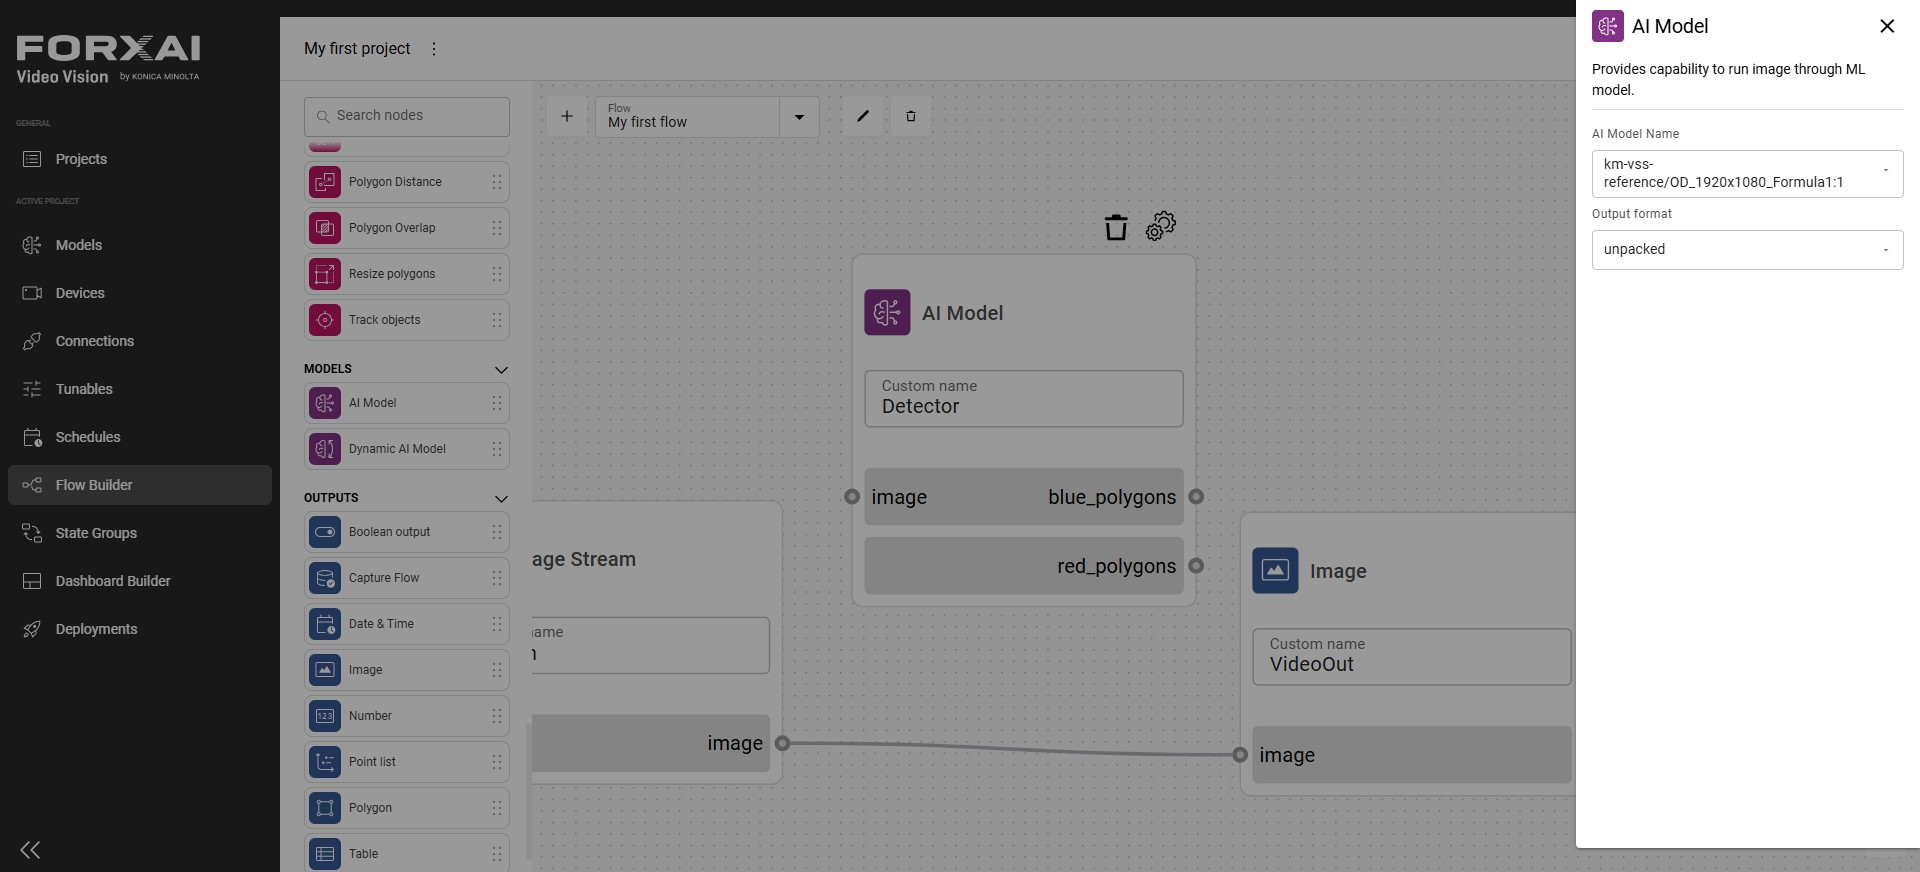Click the AI Model node icon in palette

[x=325, y=403]
